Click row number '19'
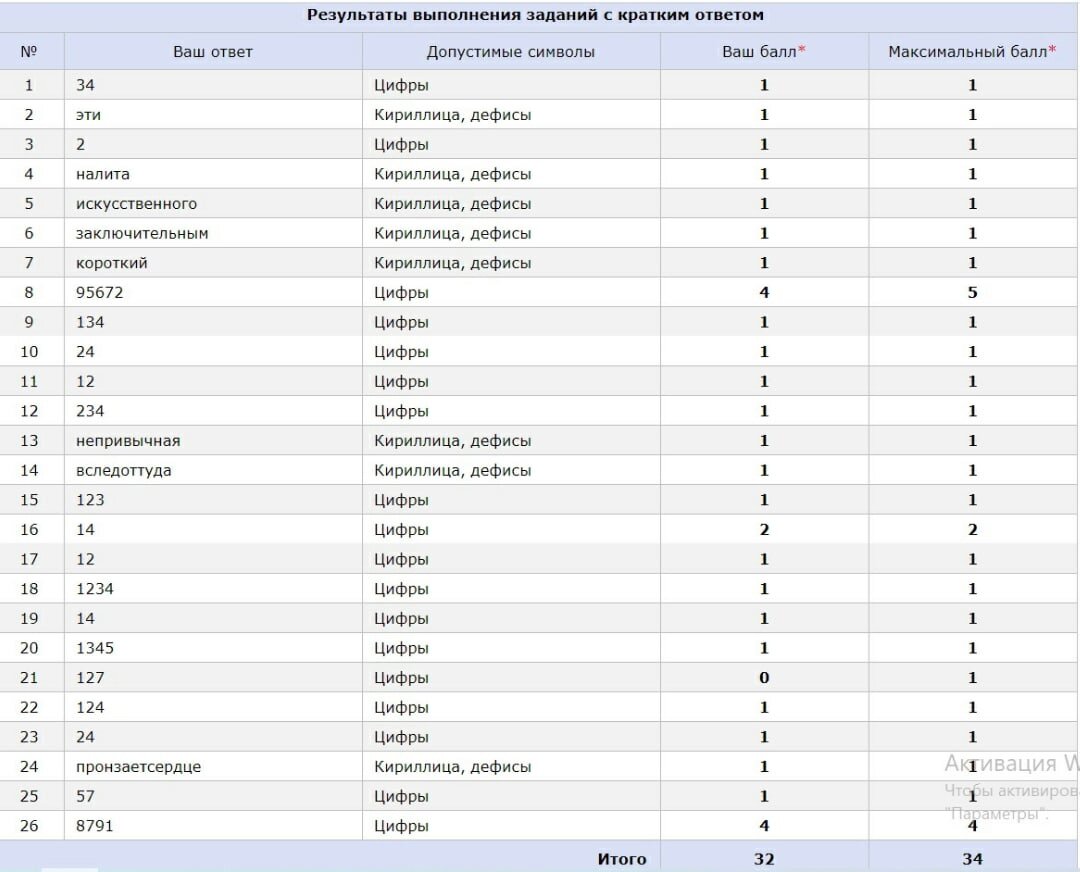 click(x=29, y=619)
